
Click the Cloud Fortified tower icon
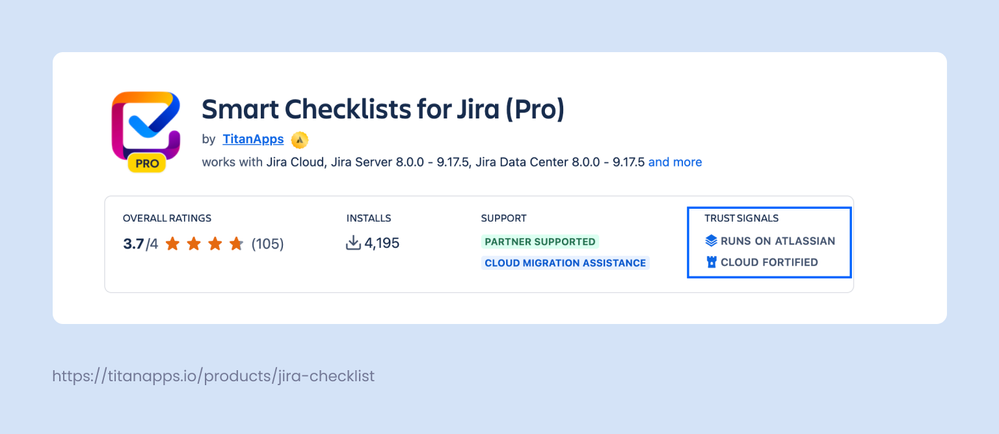tap(711, 262)
